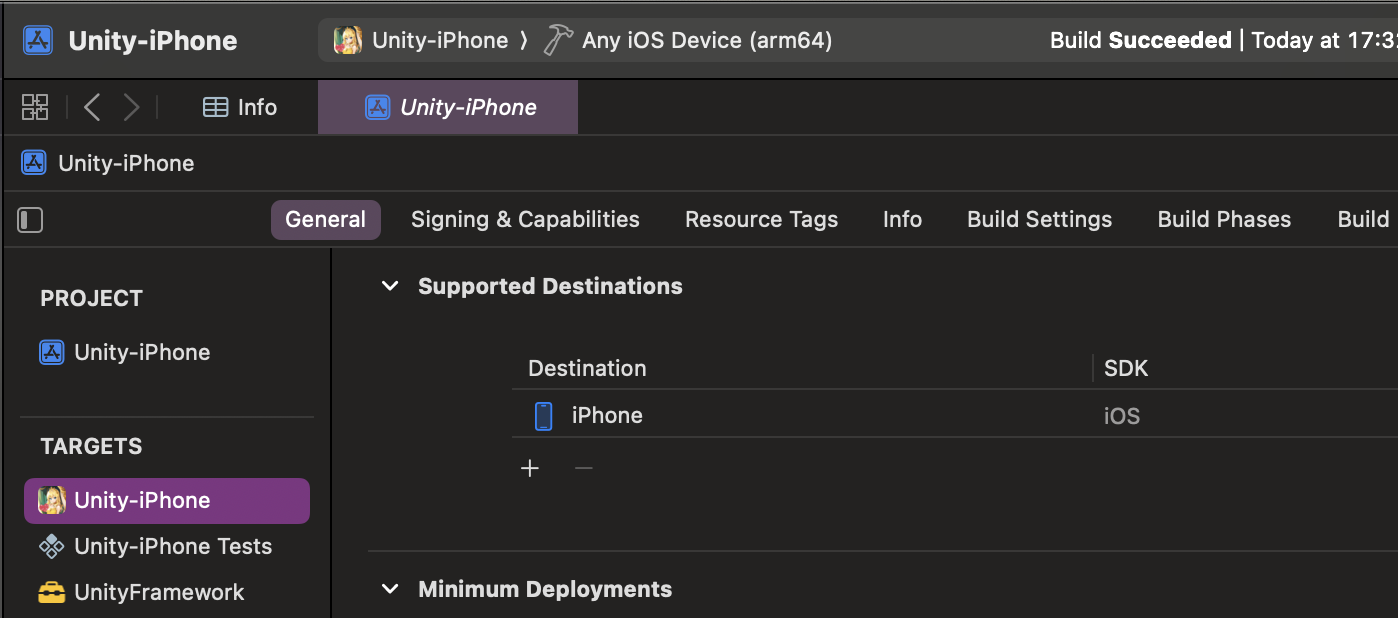Viewport: 1398px width, 618px height.
Task: Go forward with the right chevron
Action: click(131, 107)
